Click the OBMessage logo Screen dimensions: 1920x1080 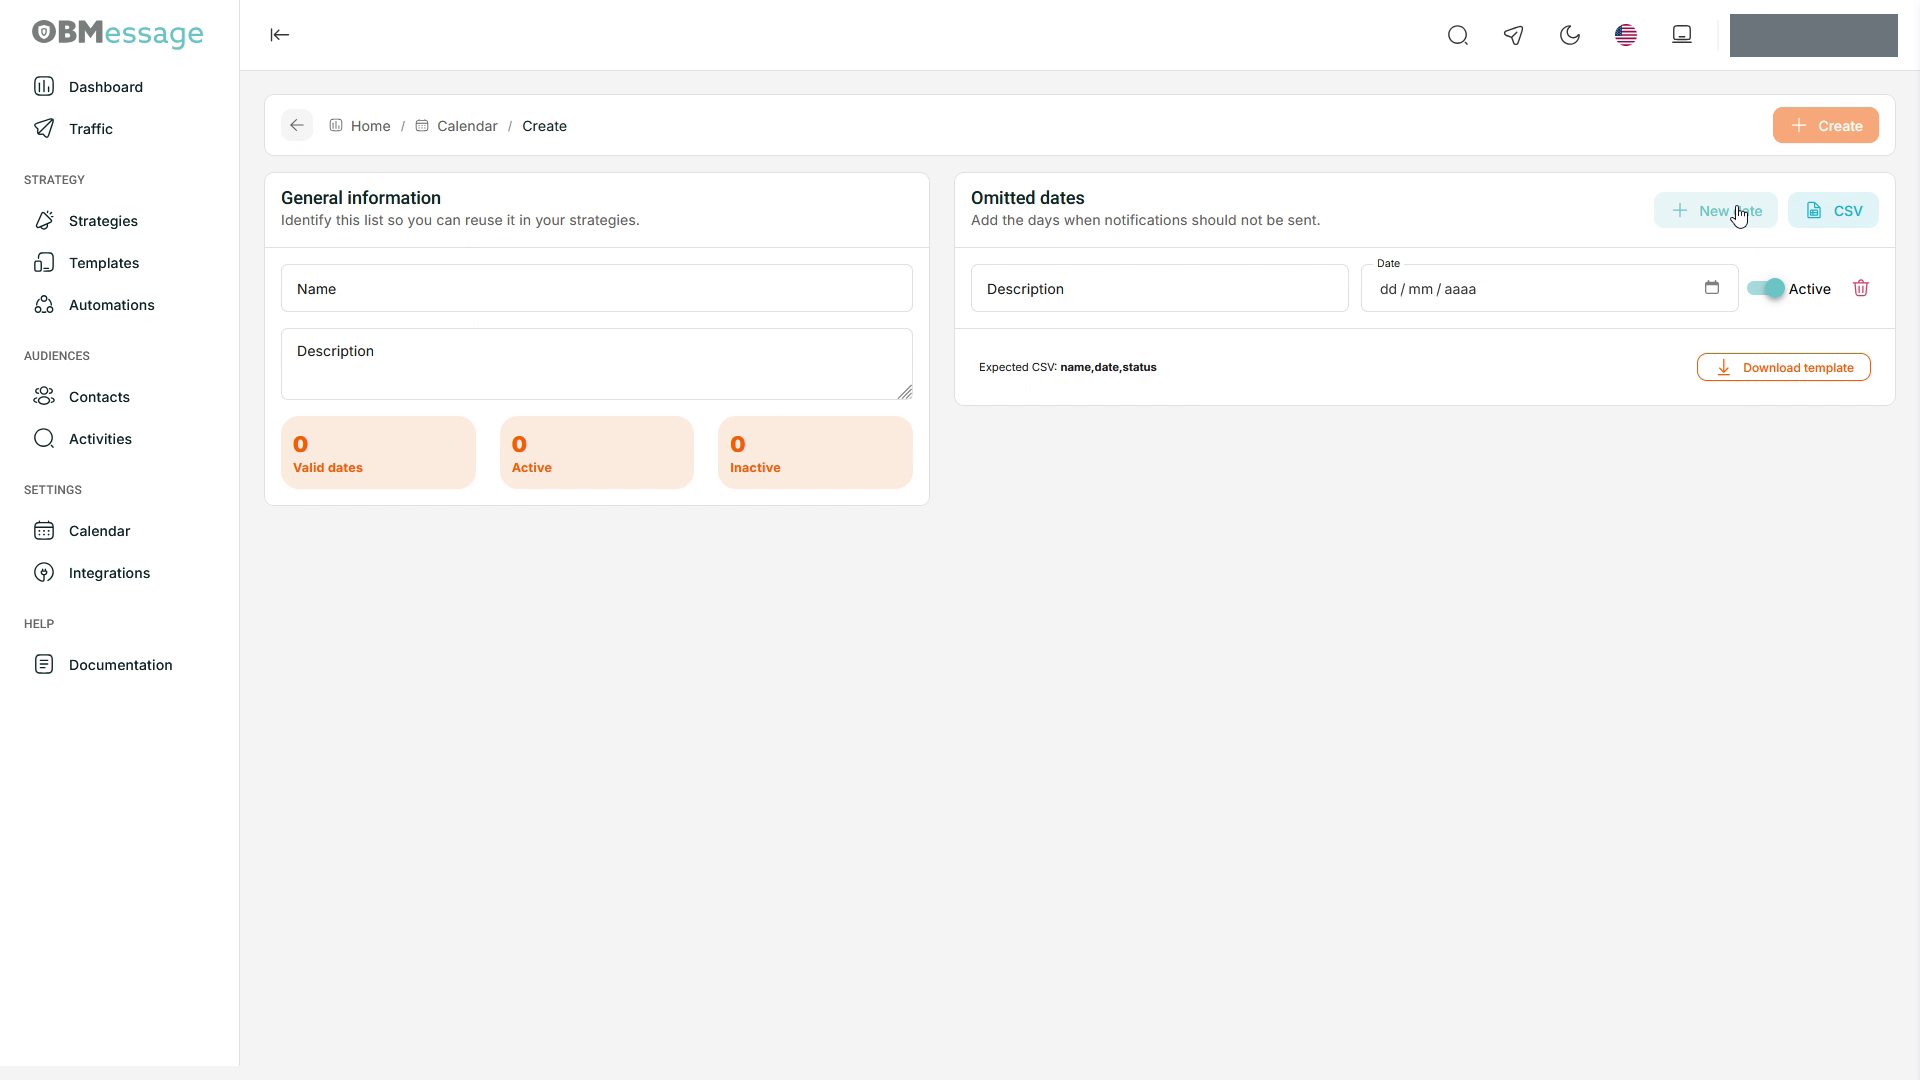pyautogui.click(x=118, y=33)
